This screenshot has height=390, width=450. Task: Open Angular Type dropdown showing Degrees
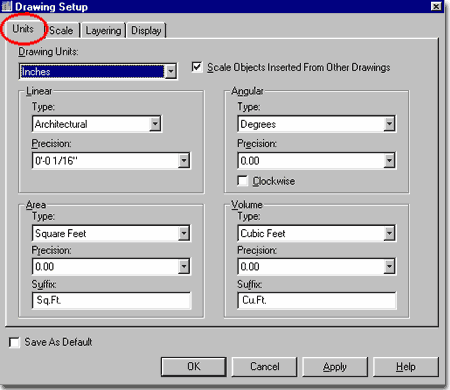coord(317,124)
